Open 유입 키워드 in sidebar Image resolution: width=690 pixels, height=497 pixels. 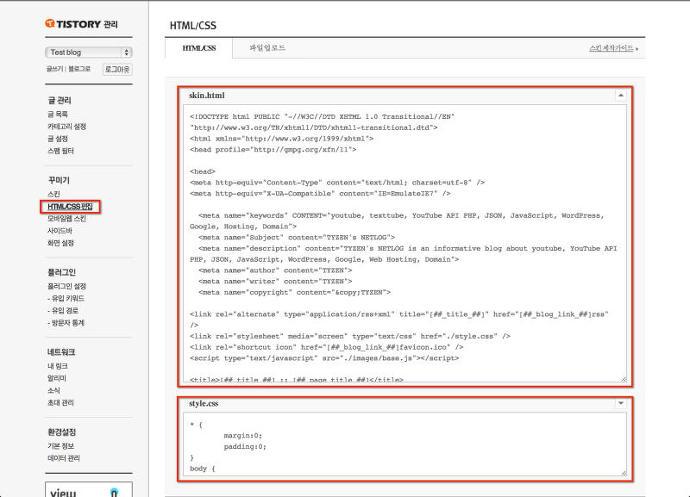66,298
